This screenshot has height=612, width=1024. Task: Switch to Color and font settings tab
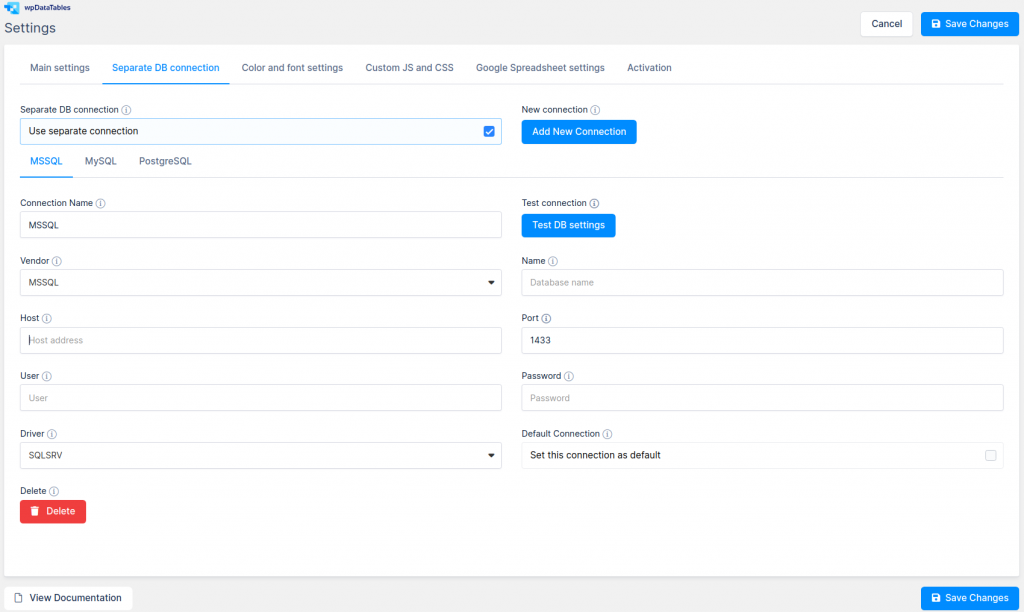coord(292,68)
